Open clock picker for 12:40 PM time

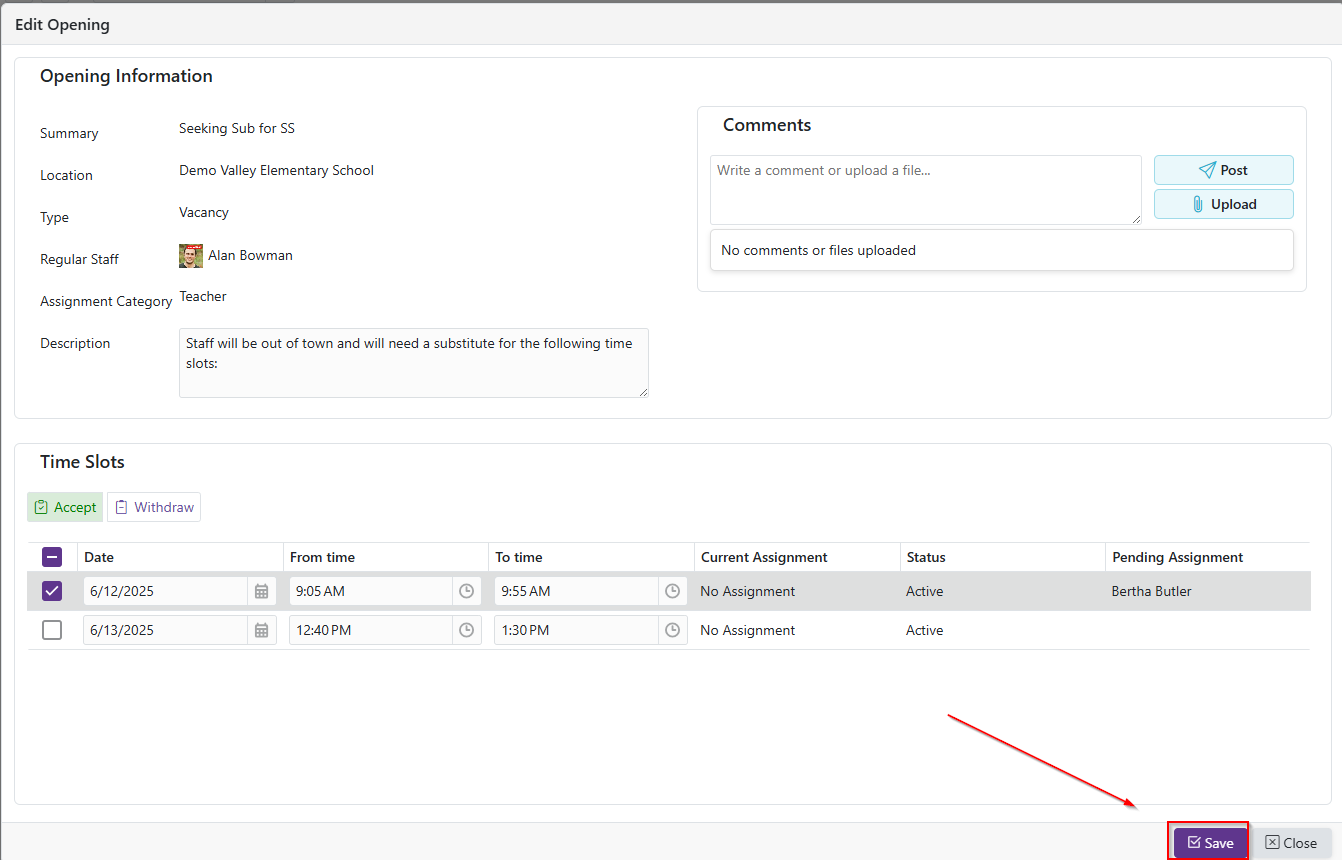[x=466, y=630]
